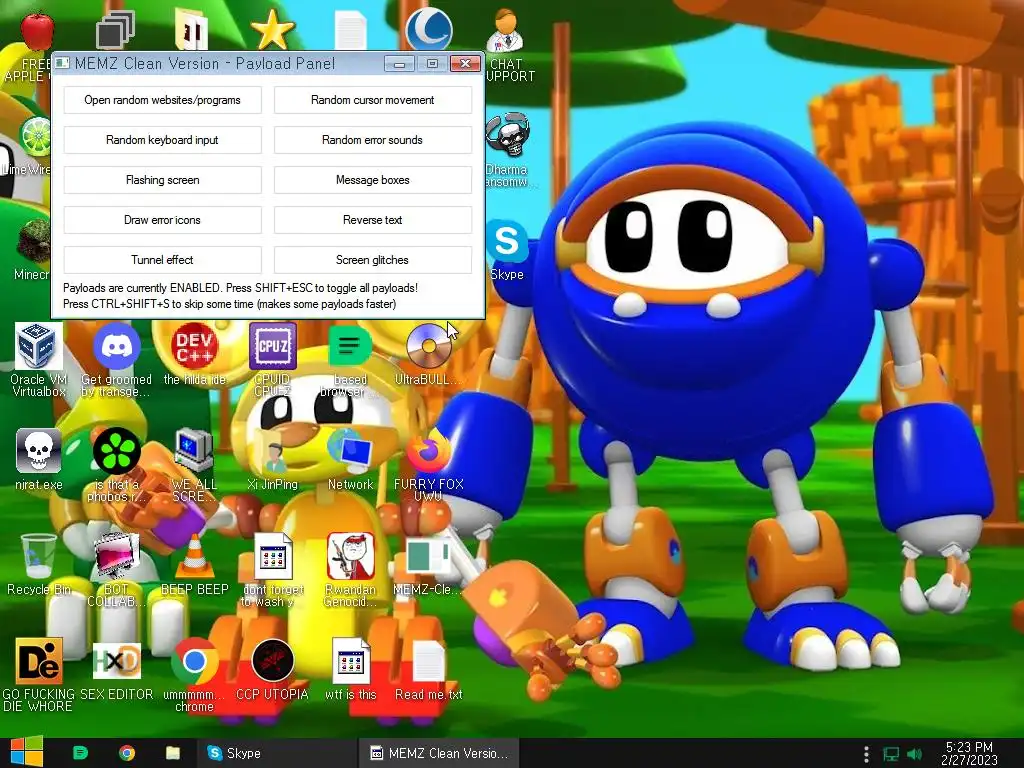Select the Xi JinPing desktop icon
Image resolution: width=1024 pixels, height=768 pixels.
tap(273, 453)
